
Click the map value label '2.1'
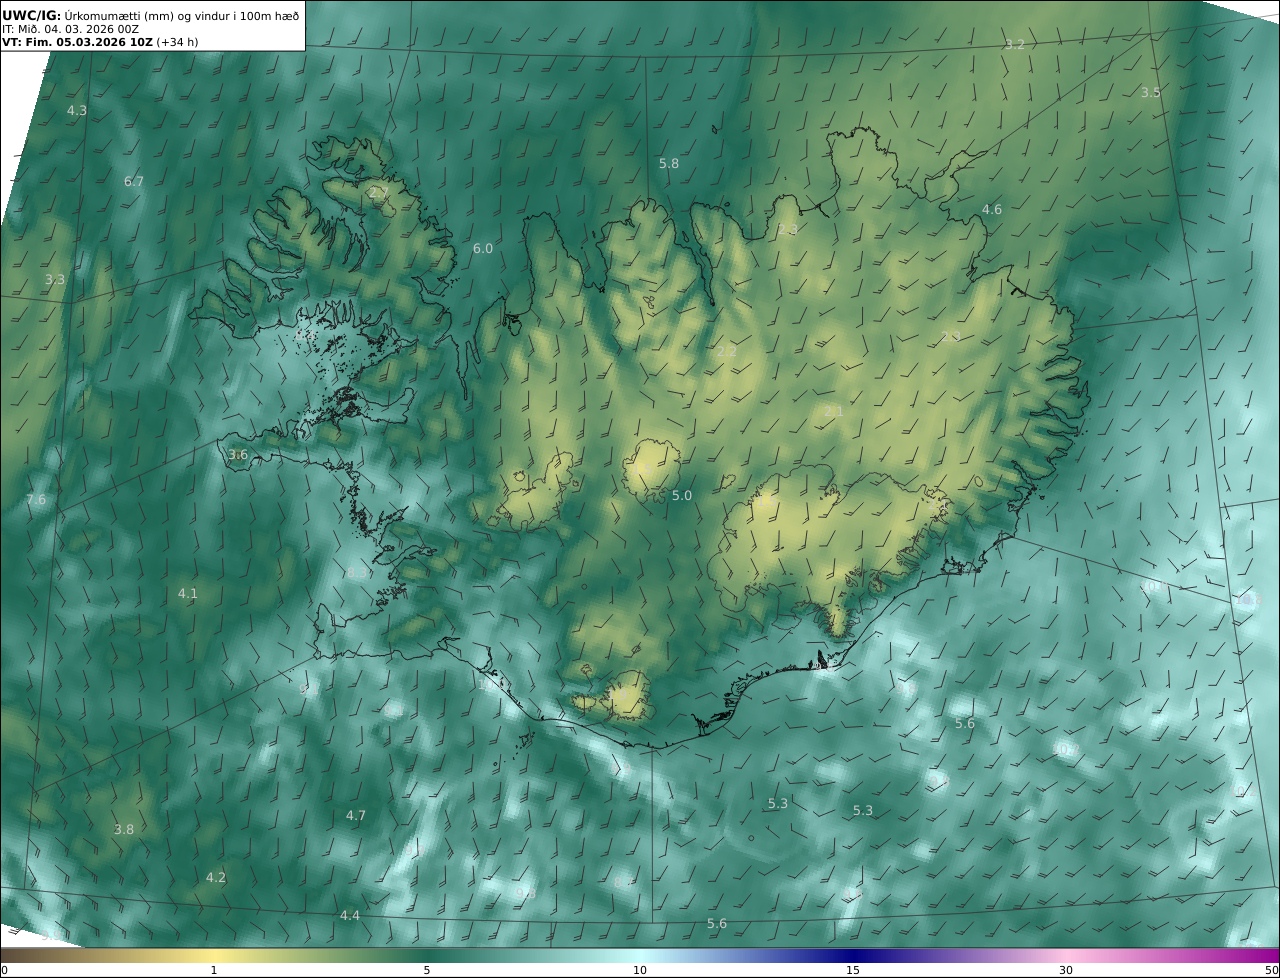[x=834, y=411]
